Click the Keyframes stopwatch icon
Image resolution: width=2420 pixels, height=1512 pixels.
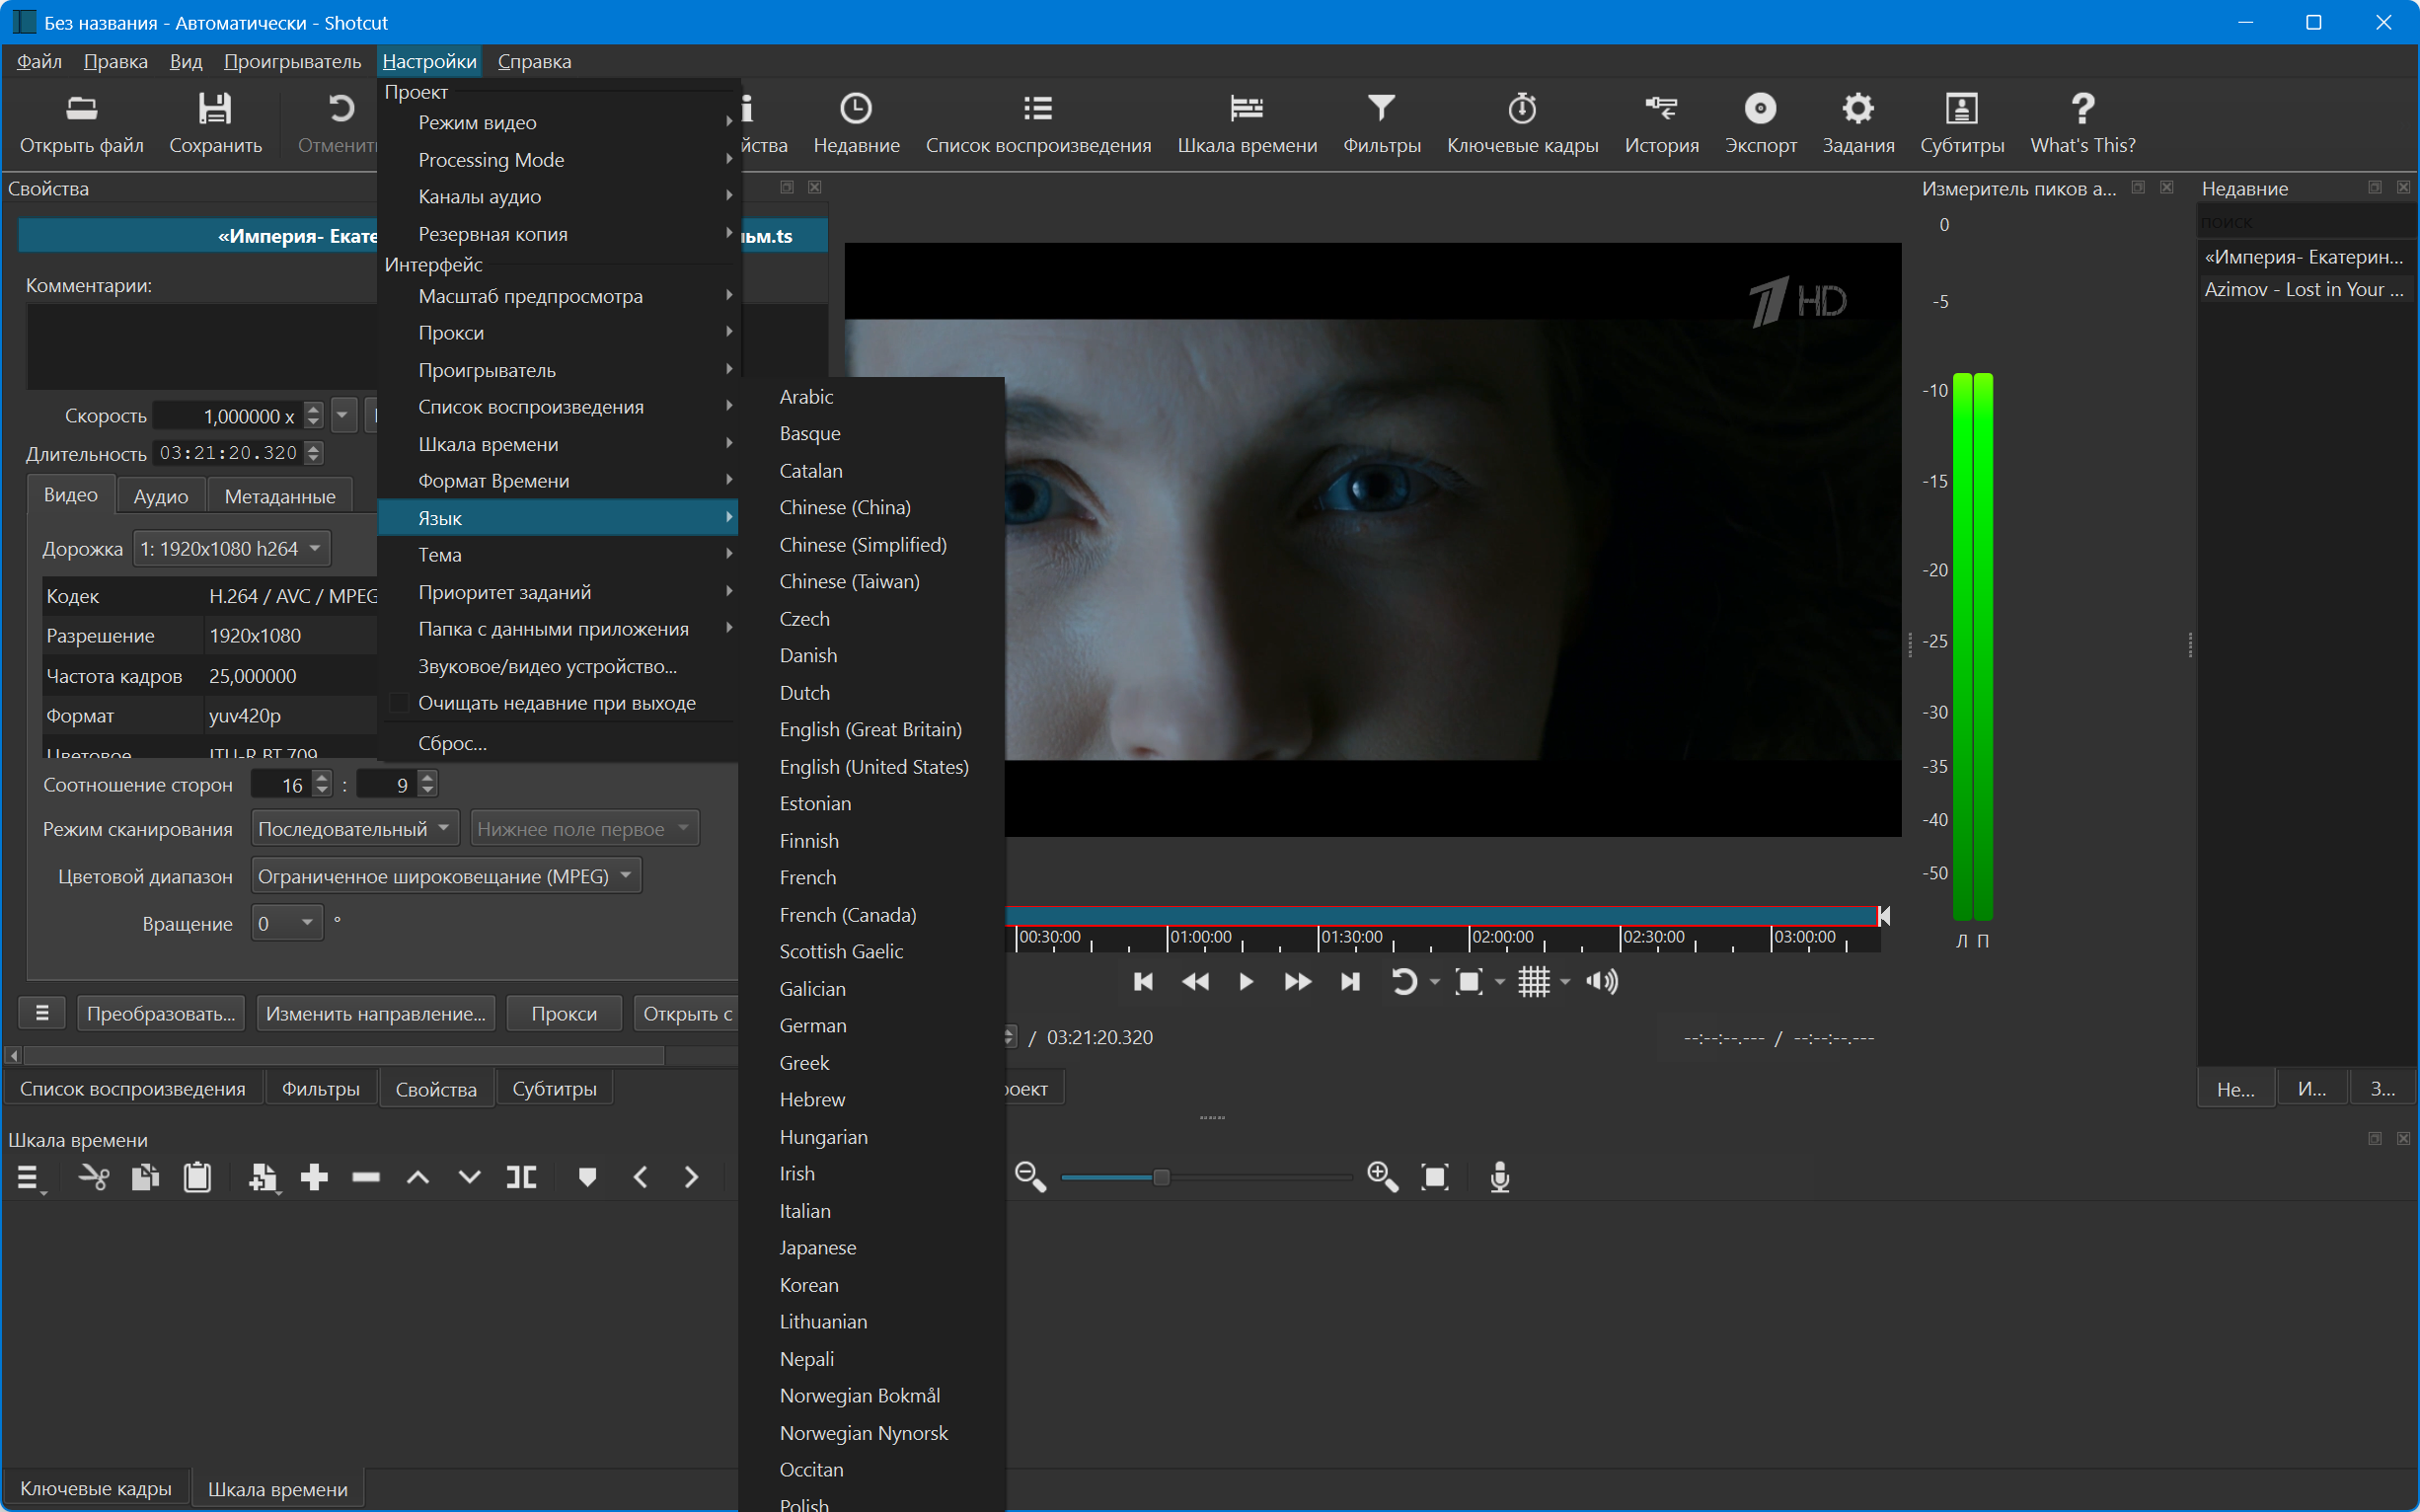1521,109
